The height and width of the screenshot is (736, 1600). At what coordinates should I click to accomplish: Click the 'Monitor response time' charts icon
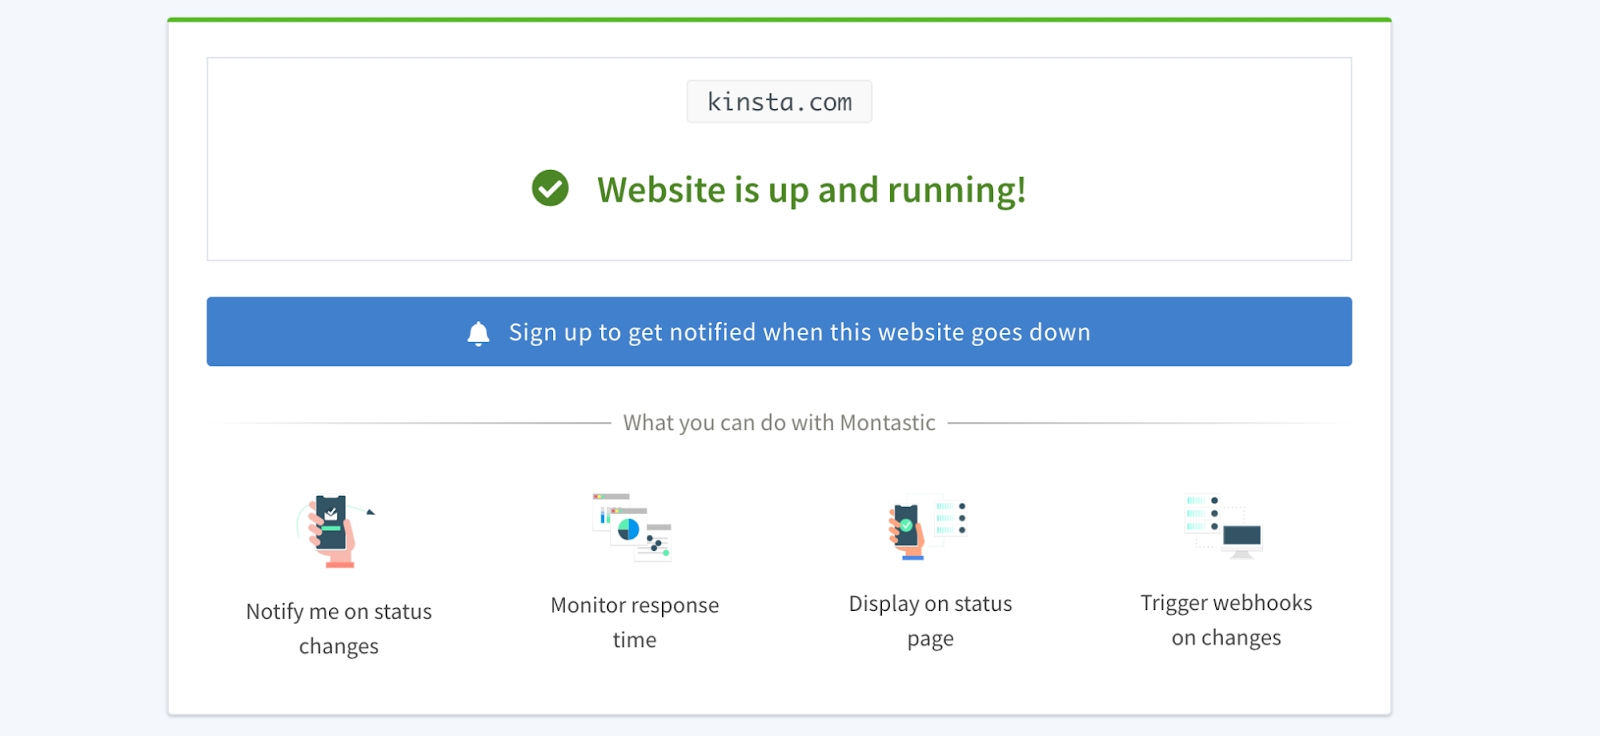630,525
